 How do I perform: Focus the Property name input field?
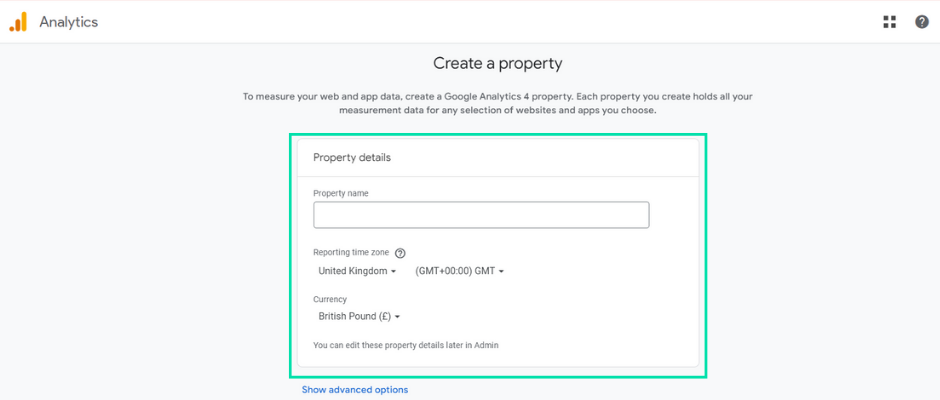tap(481, 215)
